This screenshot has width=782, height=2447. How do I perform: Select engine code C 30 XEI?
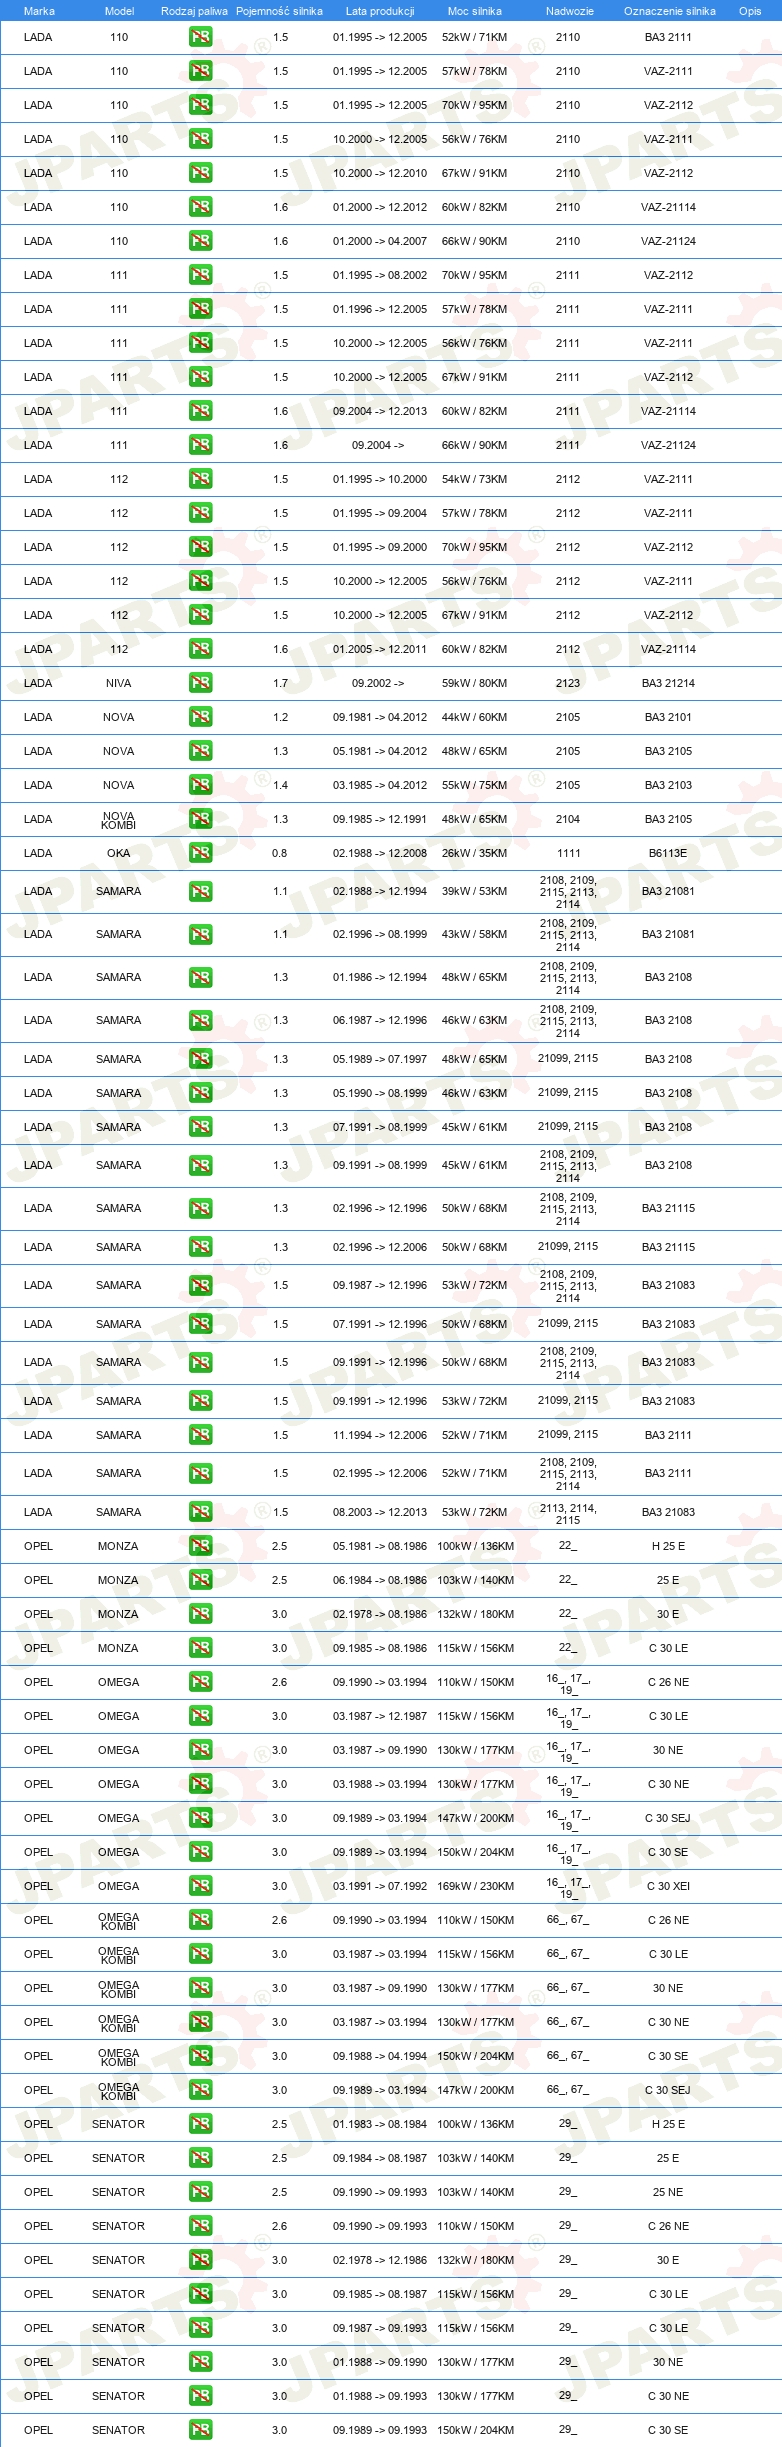coord(668,1886)
